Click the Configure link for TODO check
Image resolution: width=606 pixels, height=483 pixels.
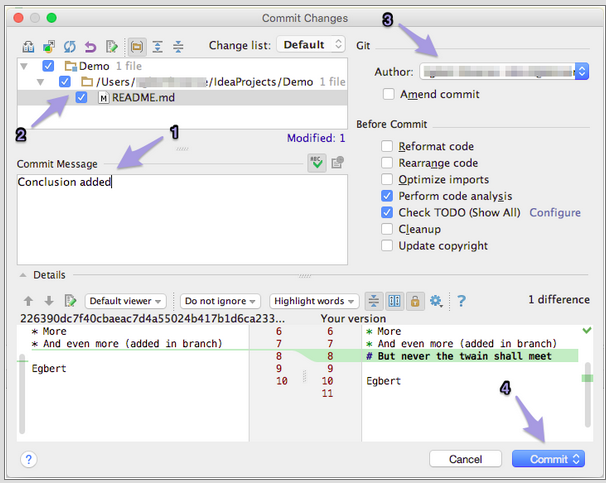[x=554, y=213]
